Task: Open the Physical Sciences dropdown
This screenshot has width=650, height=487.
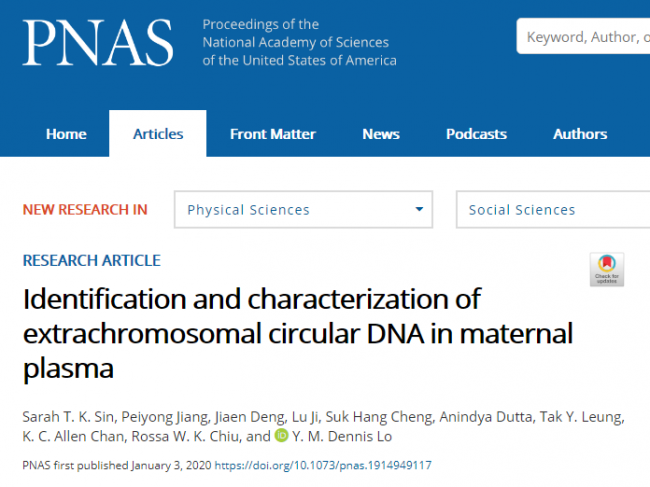Action: click(303, 209)
